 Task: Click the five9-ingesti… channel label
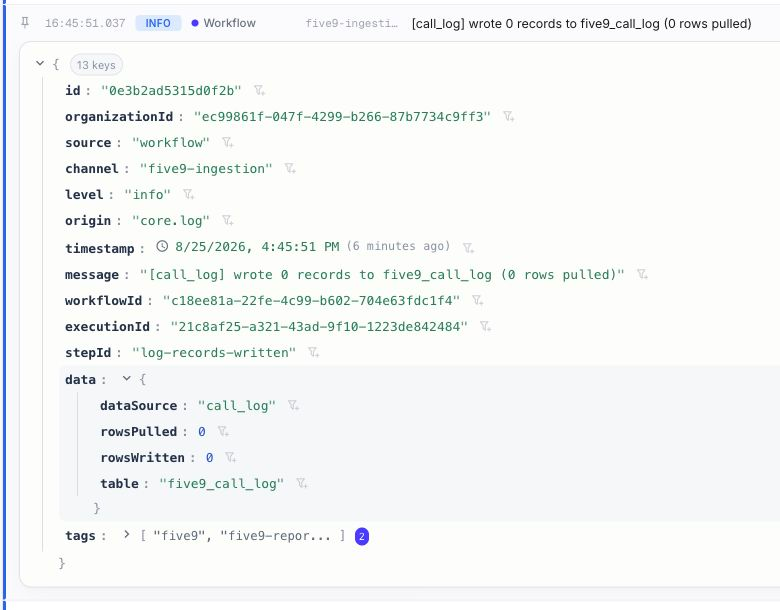[352, 23]
